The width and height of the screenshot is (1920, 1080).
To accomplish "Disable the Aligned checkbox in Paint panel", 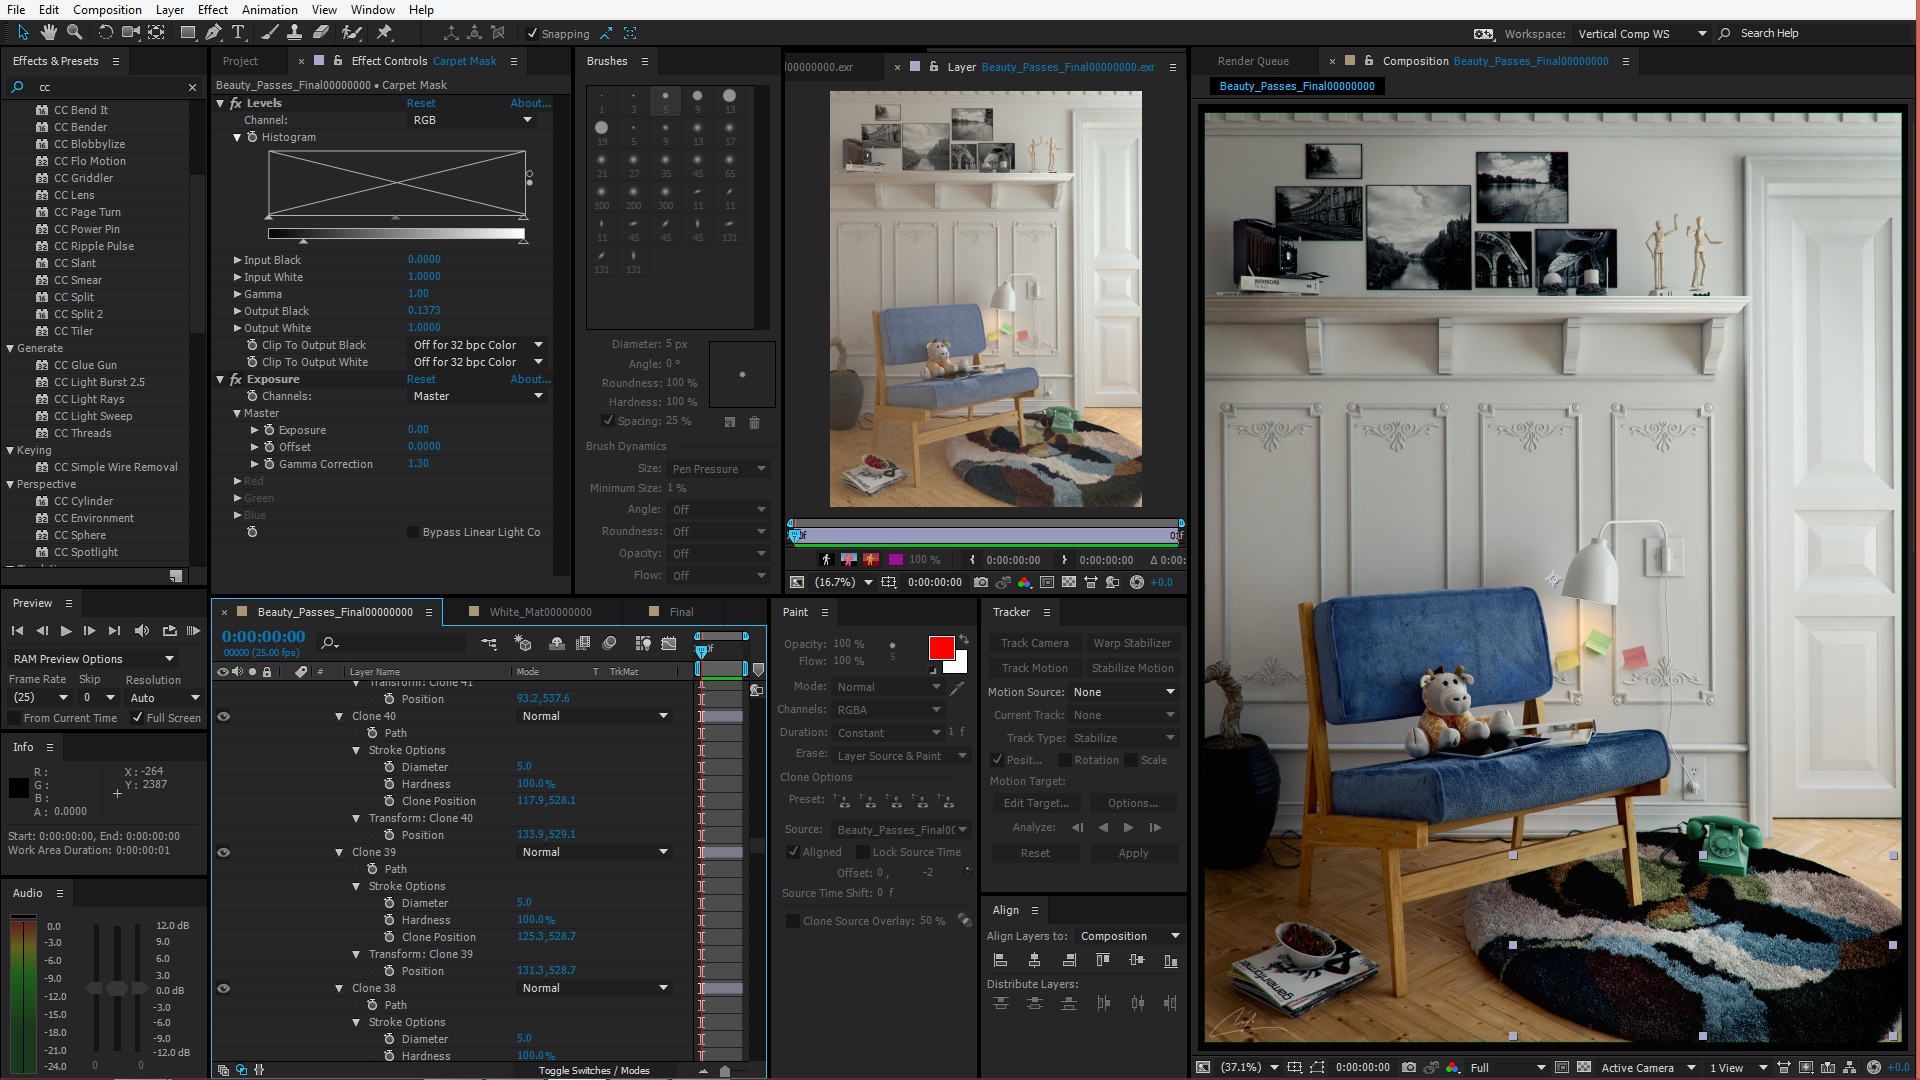I will (794, 852).
